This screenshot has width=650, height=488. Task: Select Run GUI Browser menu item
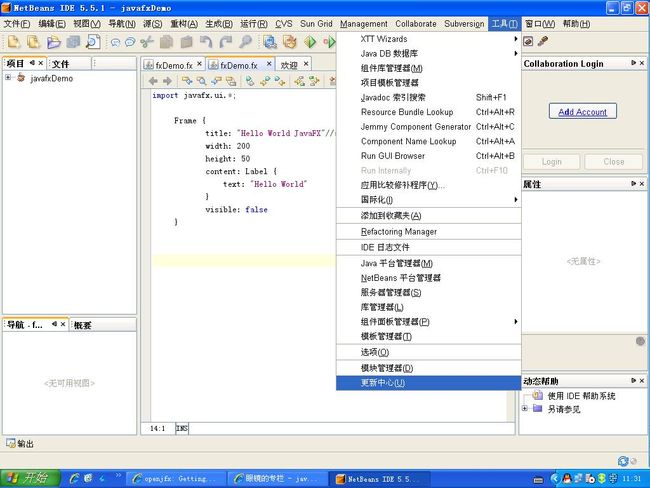tap(428, 156)
